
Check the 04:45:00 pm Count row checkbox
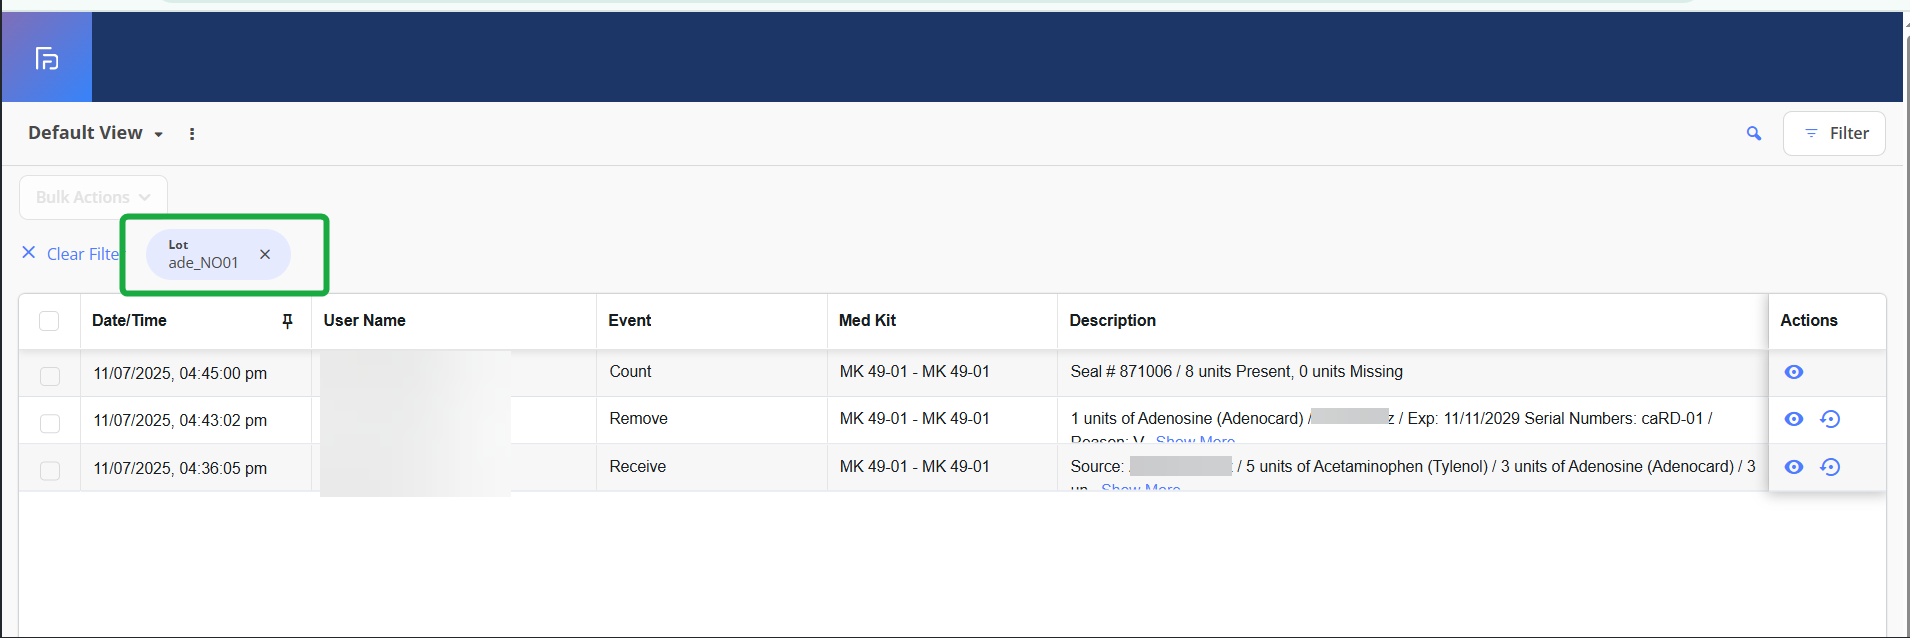click(49, 376)
